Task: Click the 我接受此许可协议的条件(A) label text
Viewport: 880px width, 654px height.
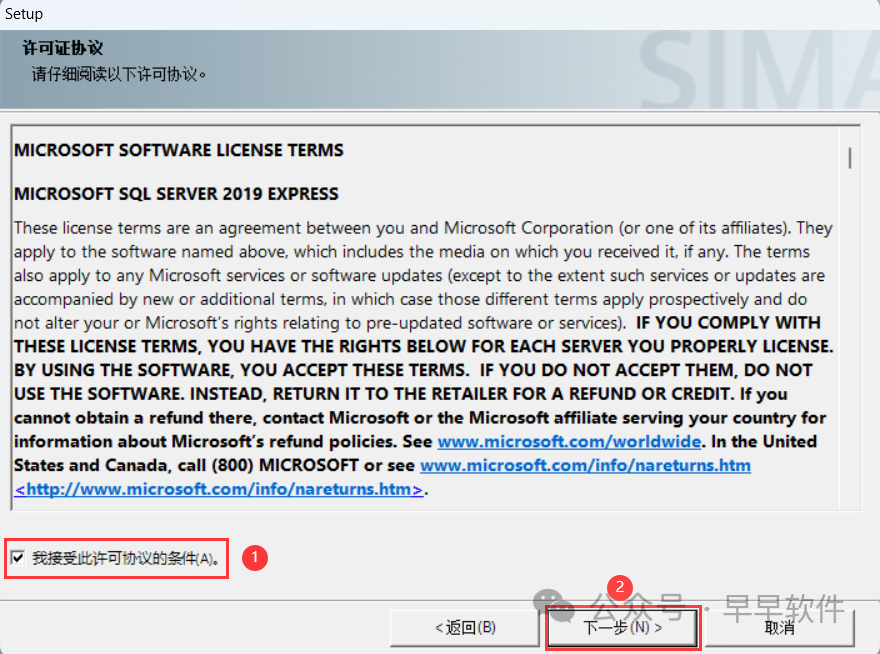Action: coord(125,558)
